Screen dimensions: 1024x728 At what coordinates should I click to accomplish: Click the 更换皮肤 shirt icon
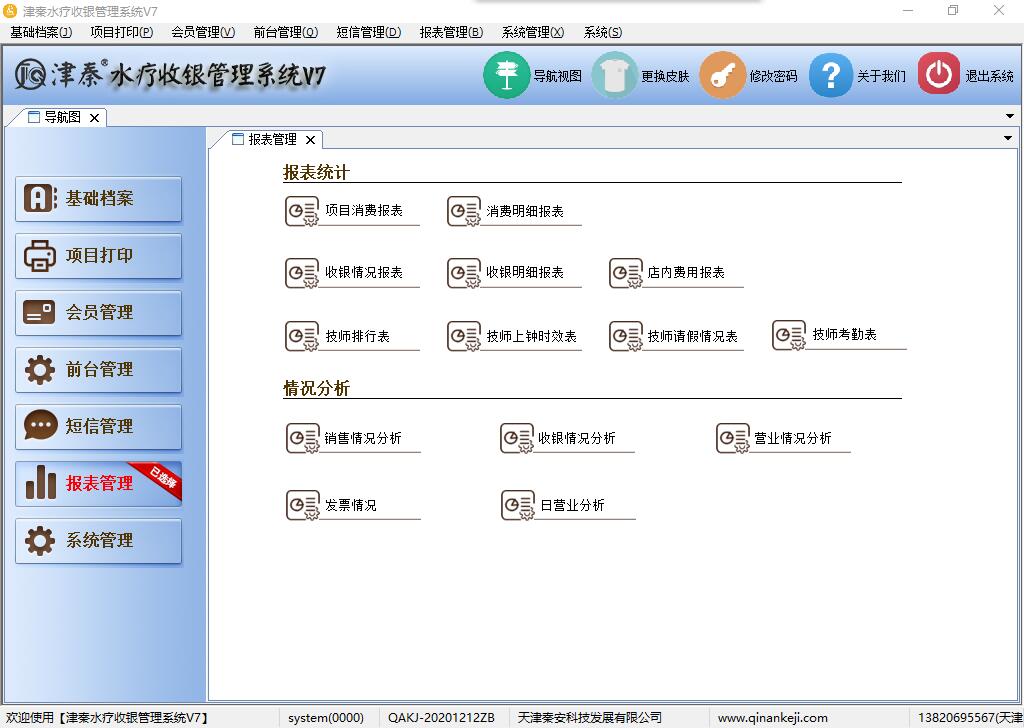[x=614, y=75]
